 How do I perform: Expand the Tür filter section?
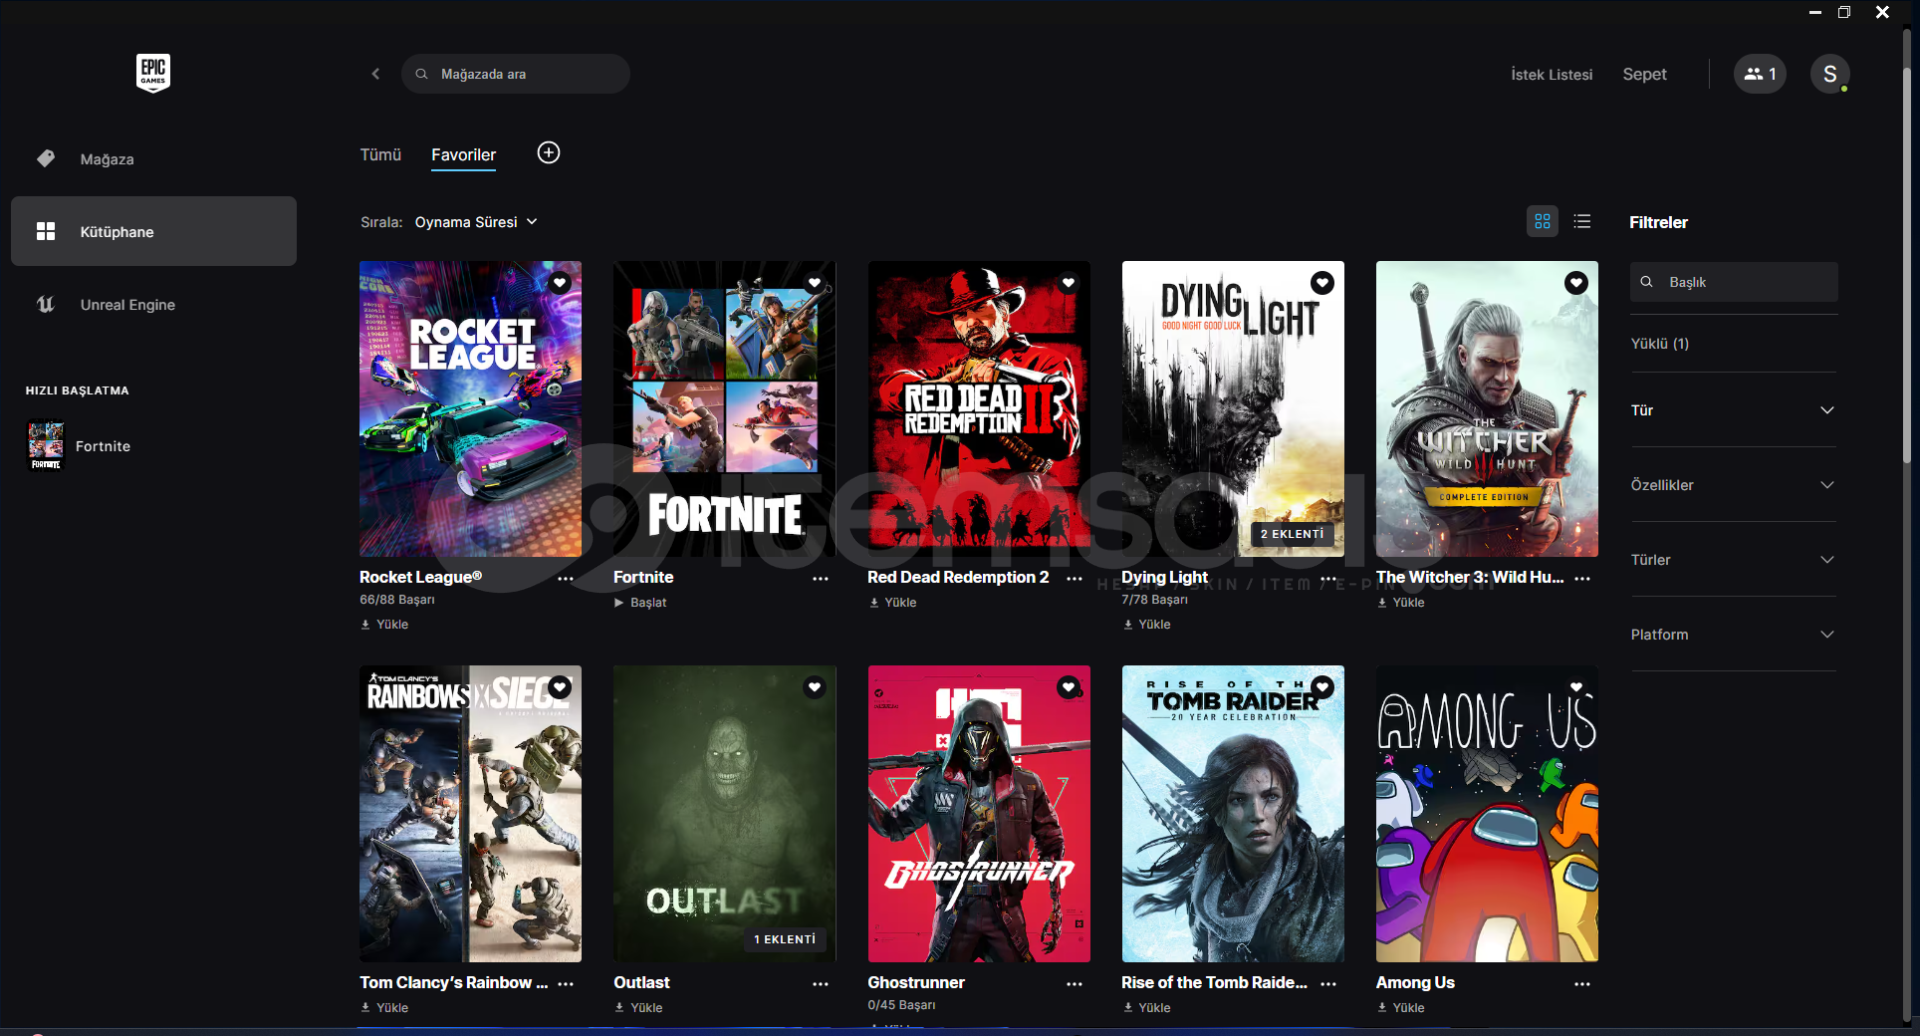(x=1733, y=410)
